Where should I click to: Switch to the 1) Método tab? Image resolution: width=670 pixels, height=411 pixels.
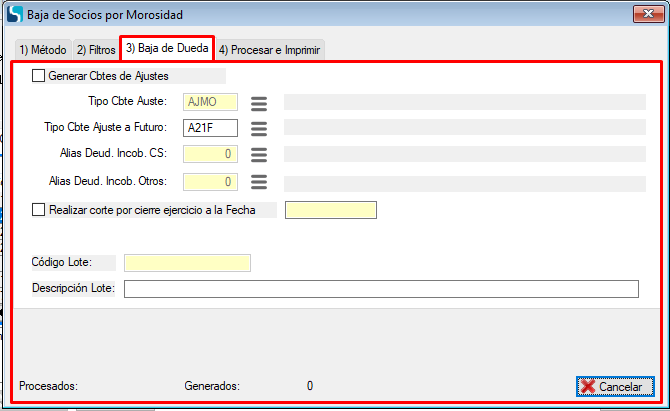tap(43, 49)
